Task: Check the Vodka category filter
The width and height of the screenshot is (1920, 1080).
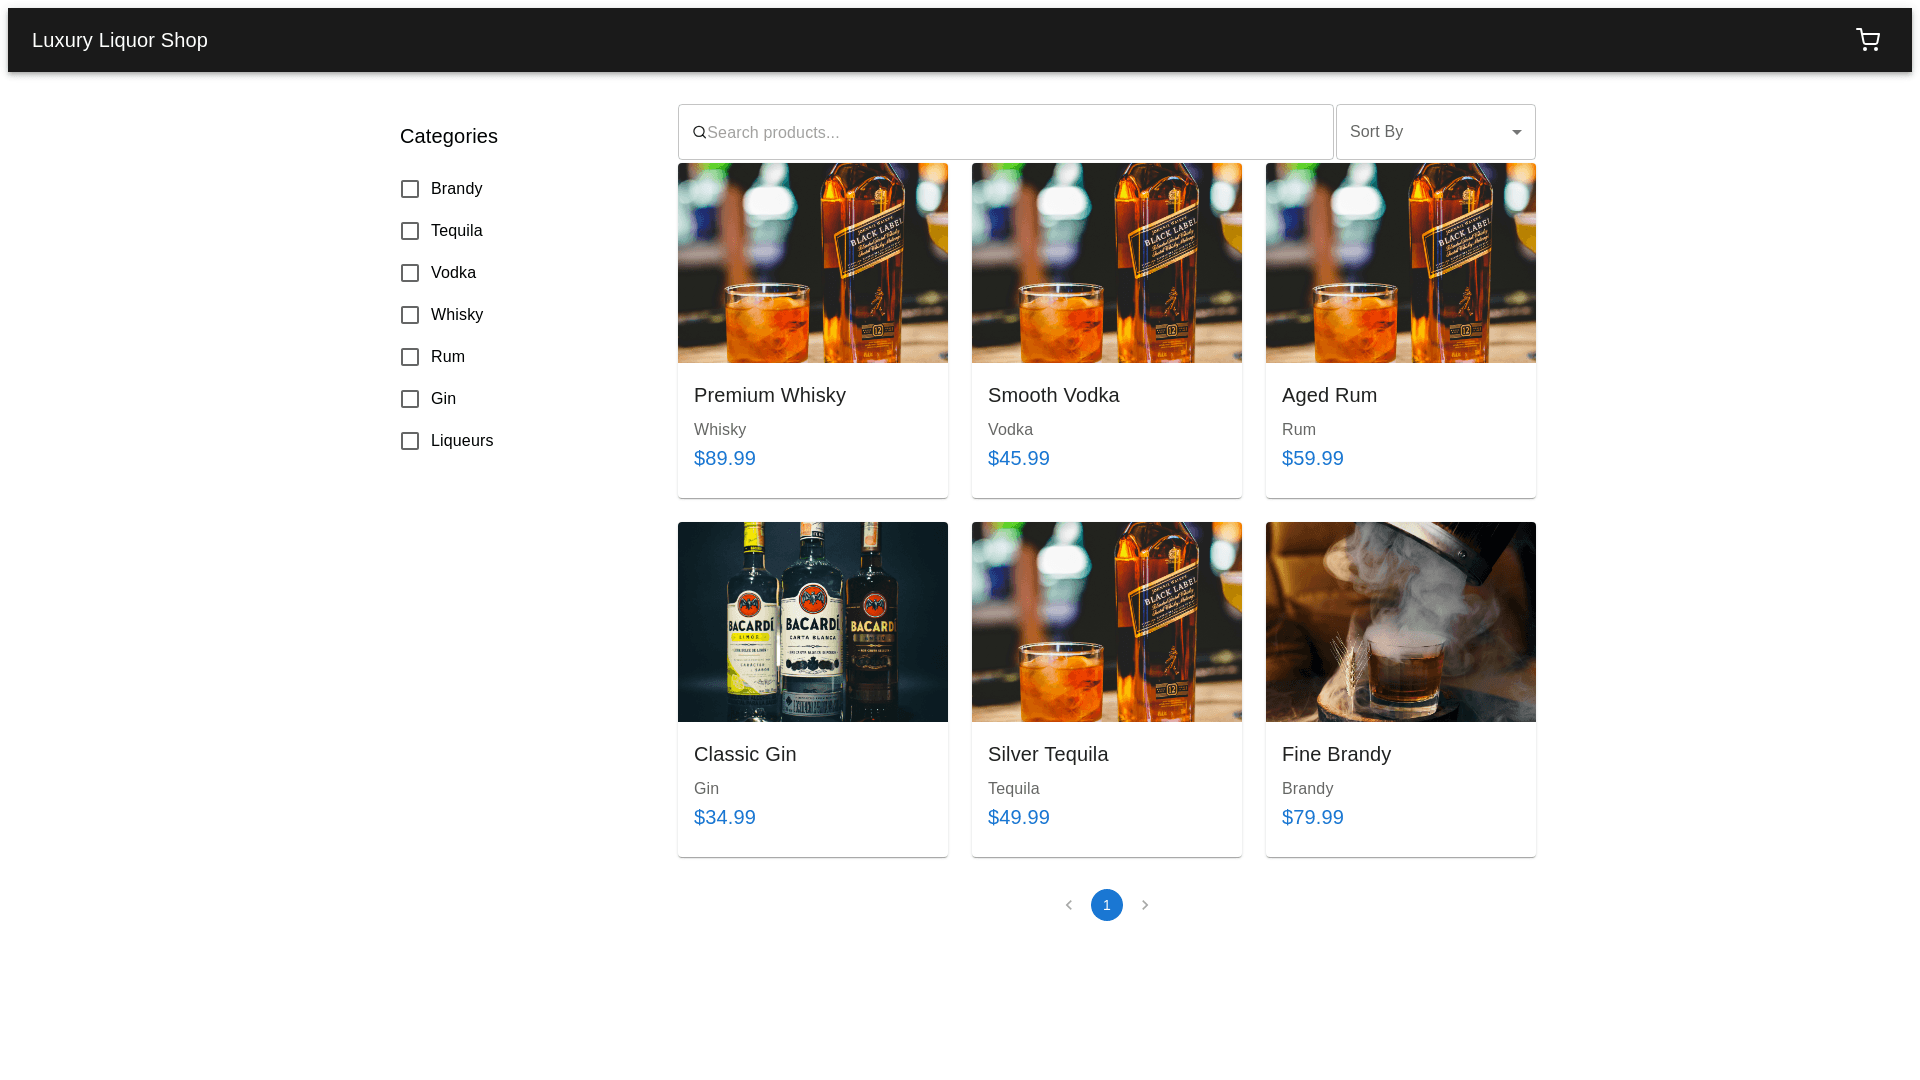Action: (x=410, y=272)
